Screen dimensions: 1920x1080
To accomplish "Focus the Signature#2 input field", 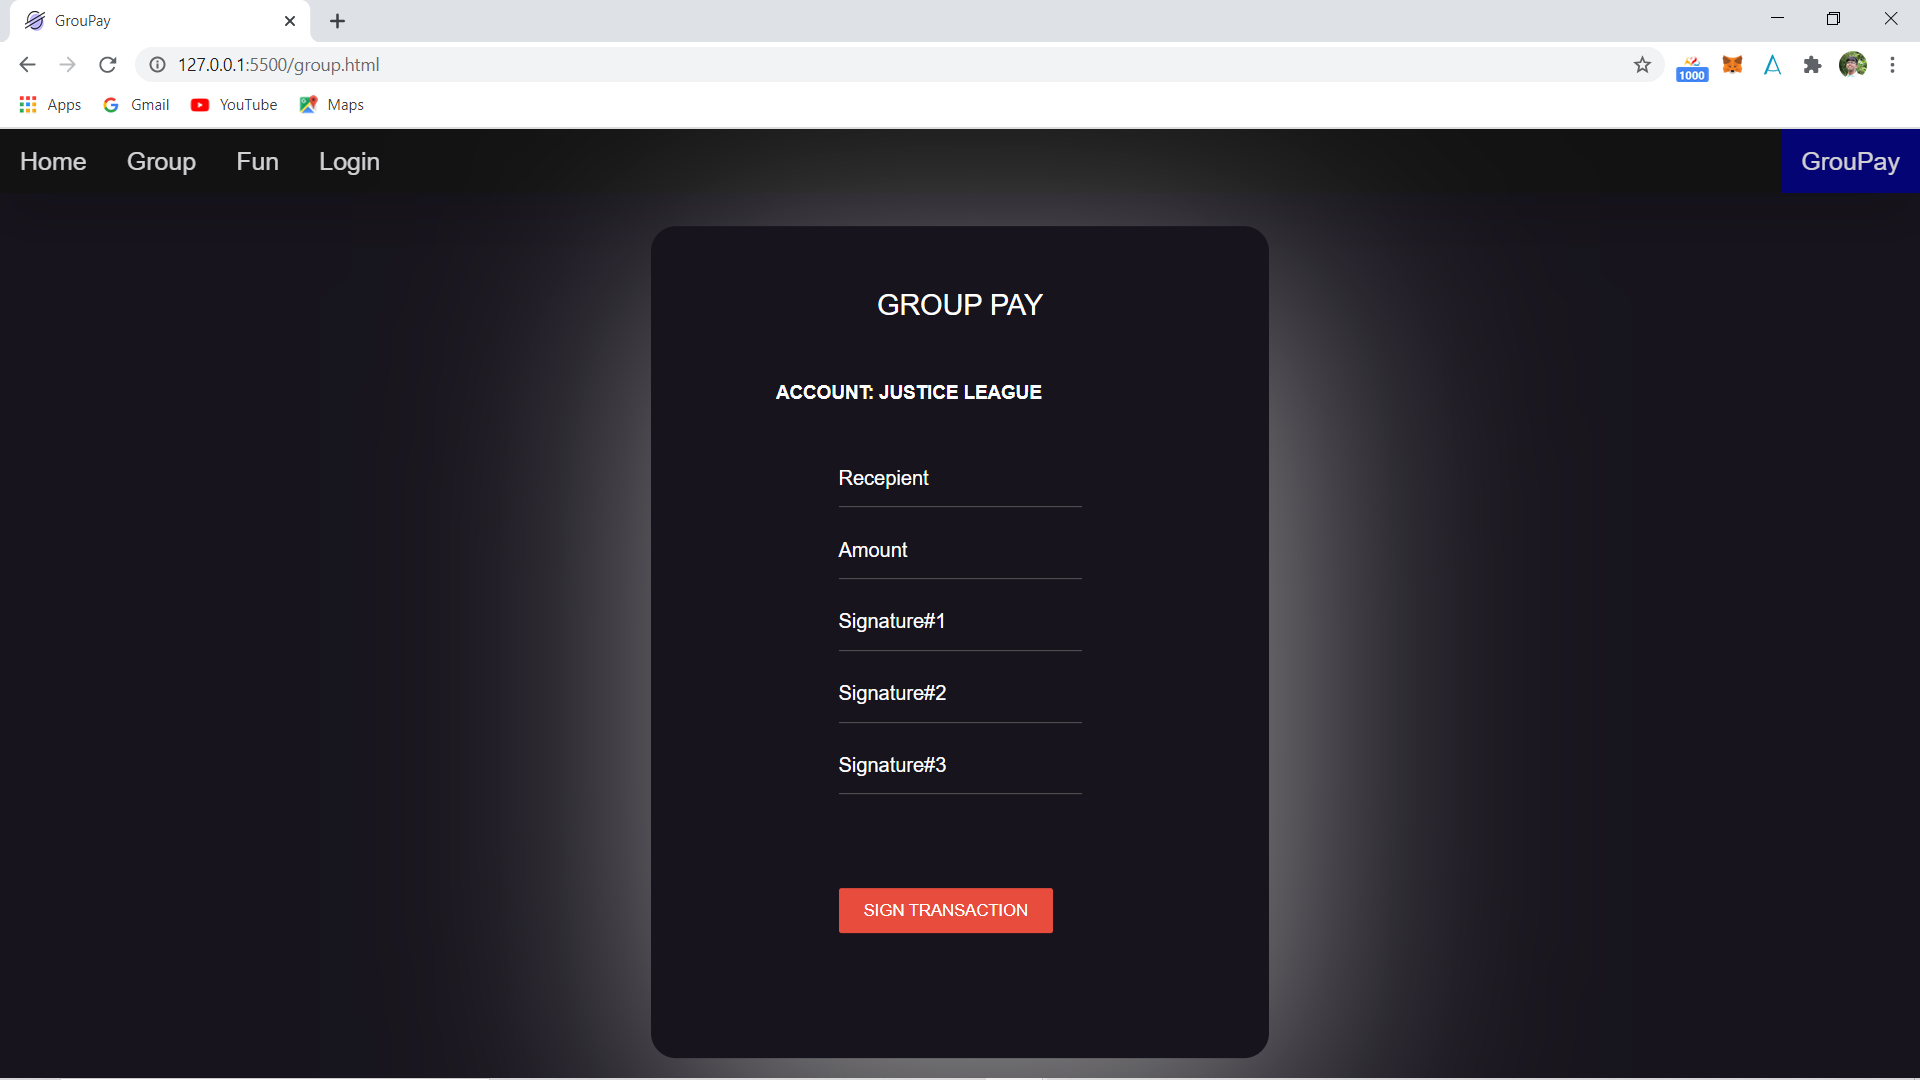I will (x=960, y=694).
